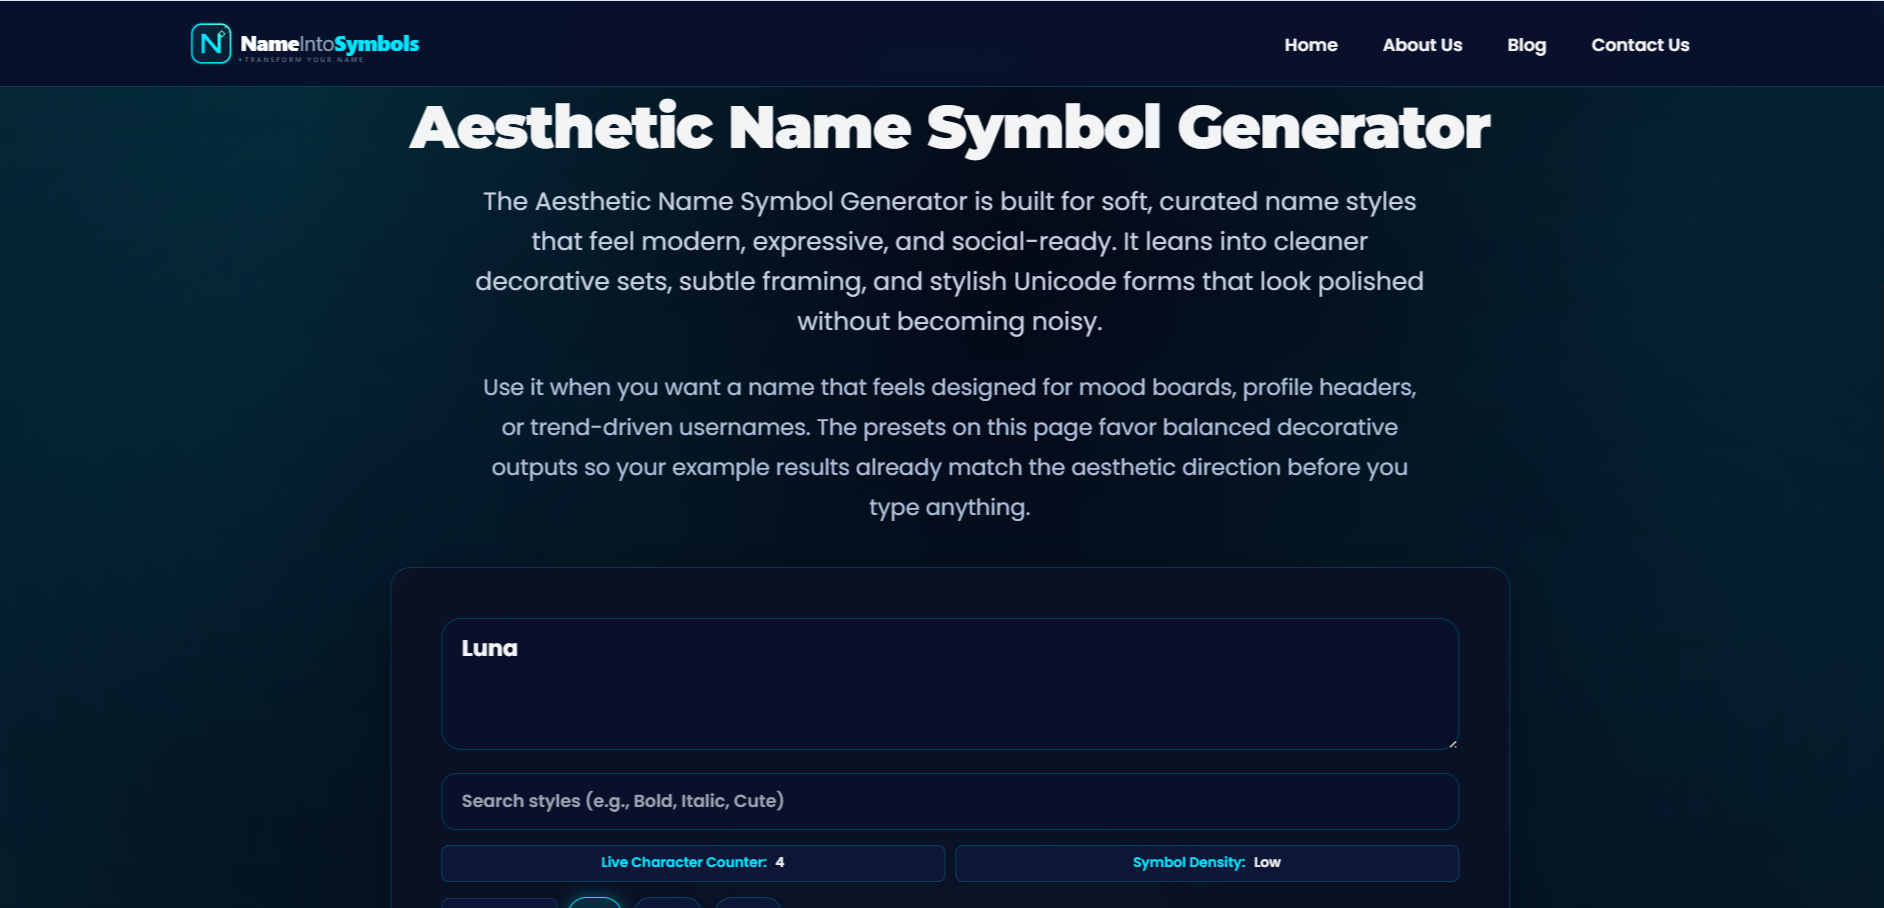Click the NameIntoSymbols N logo icon
This screenshot has width=1884, height=908.
(x=211, y=44)
